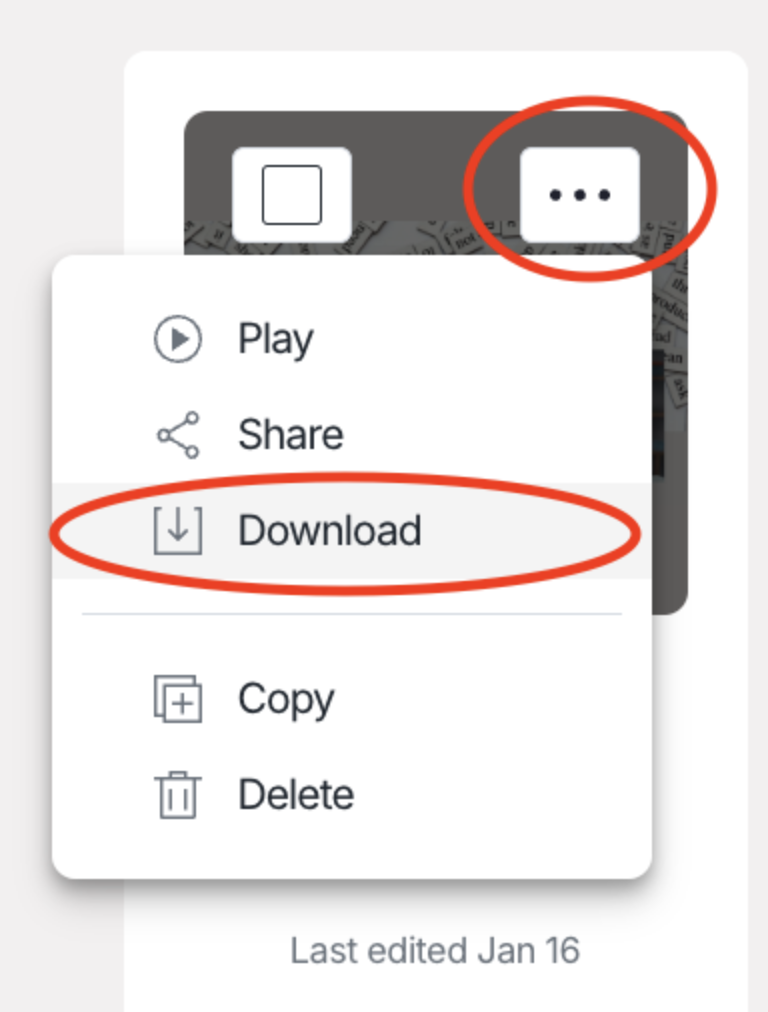Click the three-dots more options icon
This screenshot has height=1012, width=768.
click(x=580, y=195)
